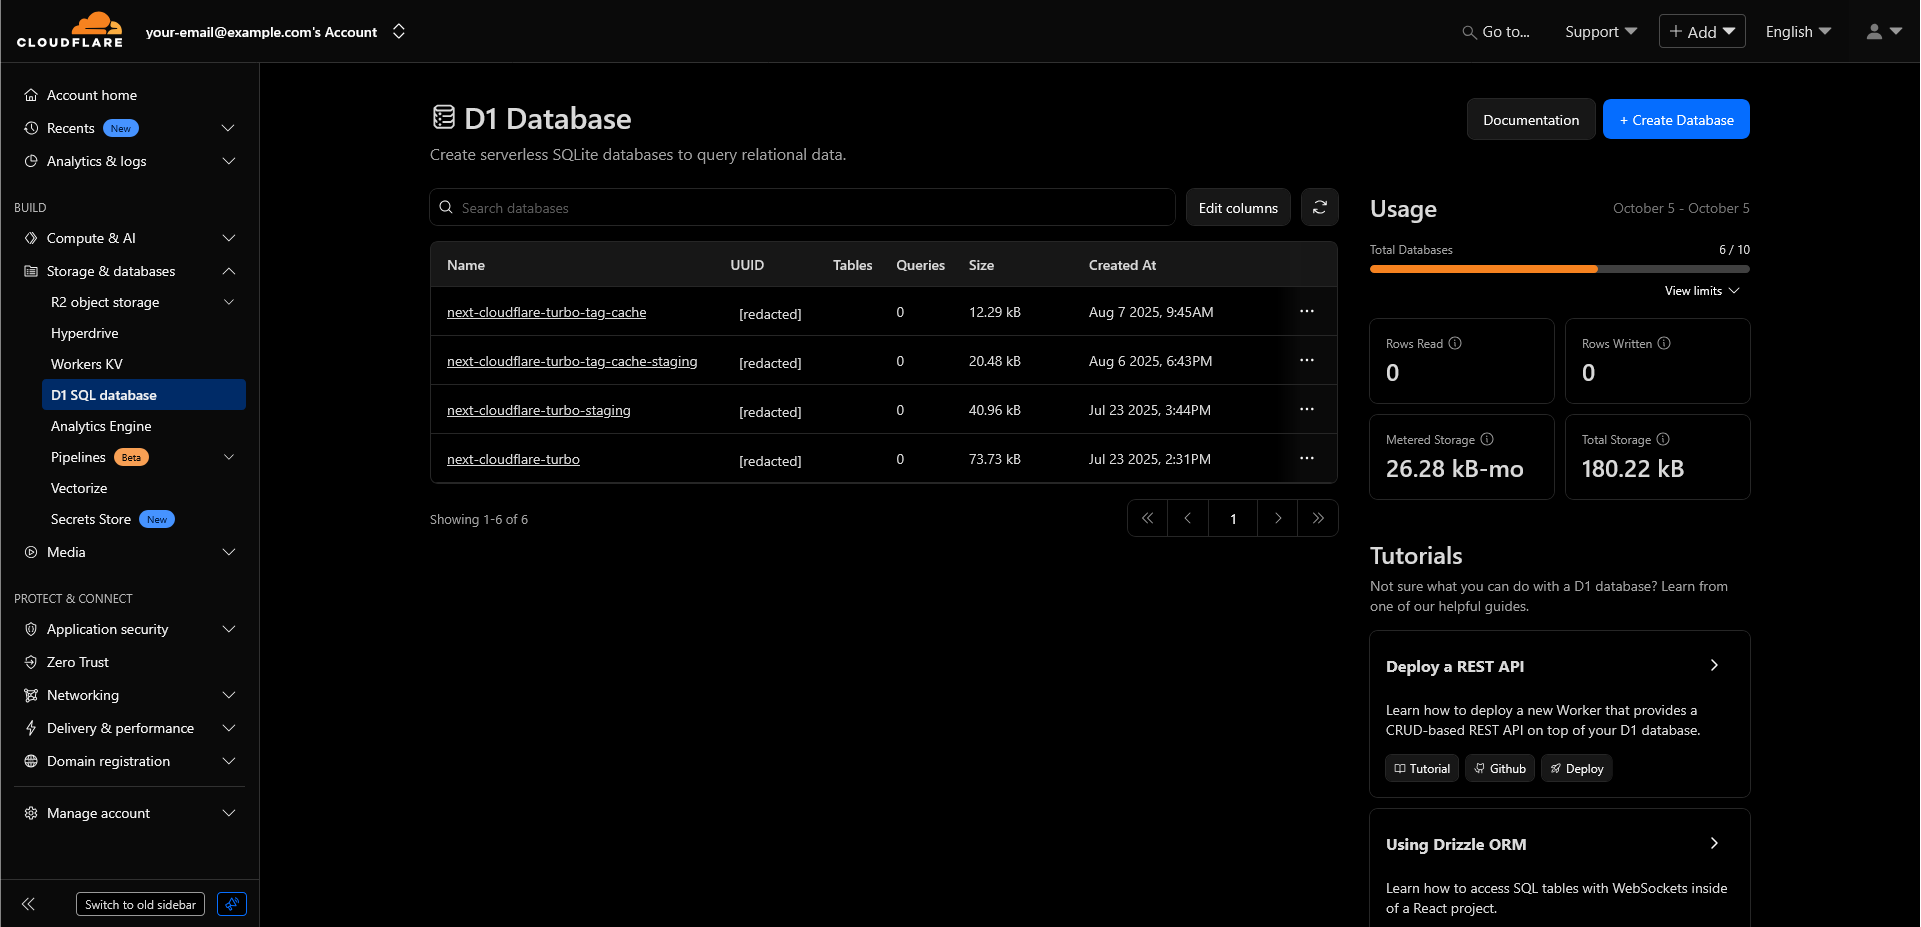The image size is (1921, 927).
Task: Click the Tutorial button under REST API
Action: tap(1421, 768)
